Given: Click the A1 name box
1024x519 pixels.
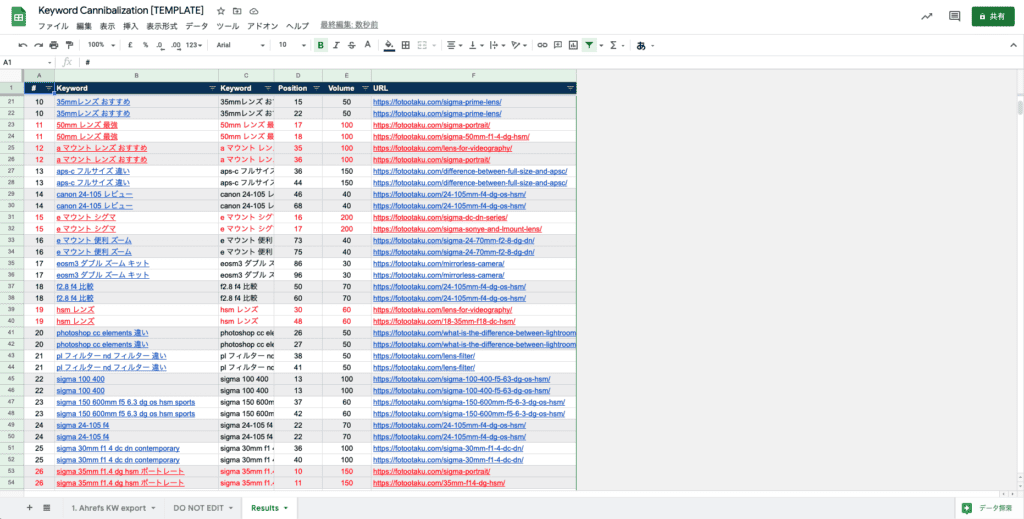Looking at the screenshot, I should pyautogui.click(x=27, y=62).
